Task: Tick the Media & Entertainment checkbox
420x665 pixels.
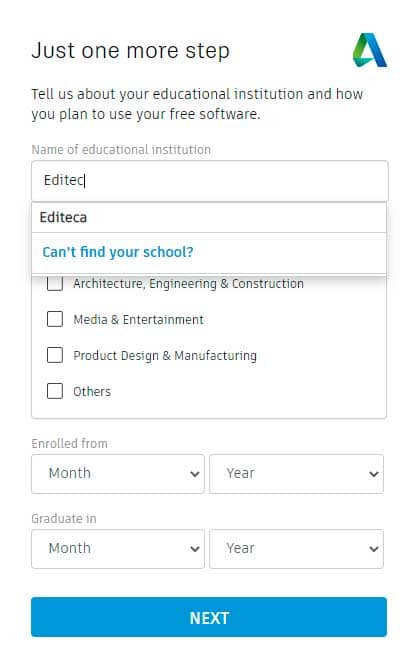Action: tap(55, 319)
